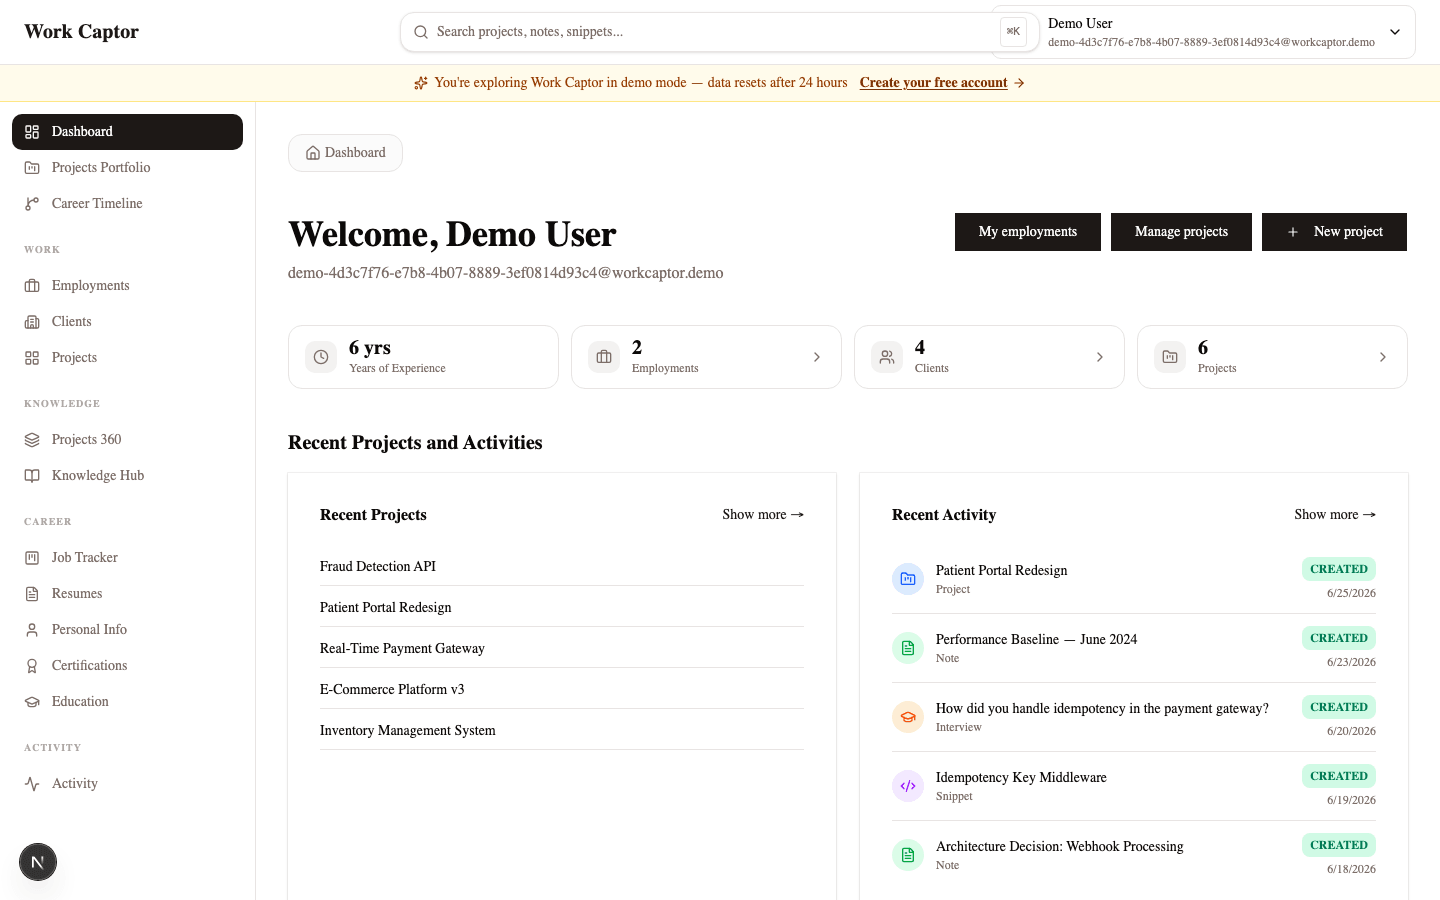Go to Projects Portfolio page
Image resolution: width=1440 pixels, height=900 pixels.
click(x=127, y=168)
